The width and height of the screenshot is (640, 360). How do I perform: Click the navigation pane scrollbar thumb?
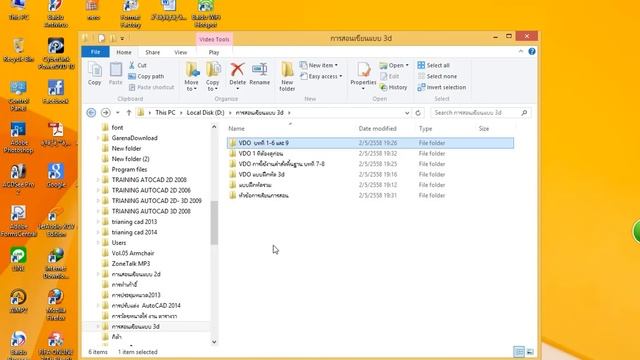click(214, 223)
